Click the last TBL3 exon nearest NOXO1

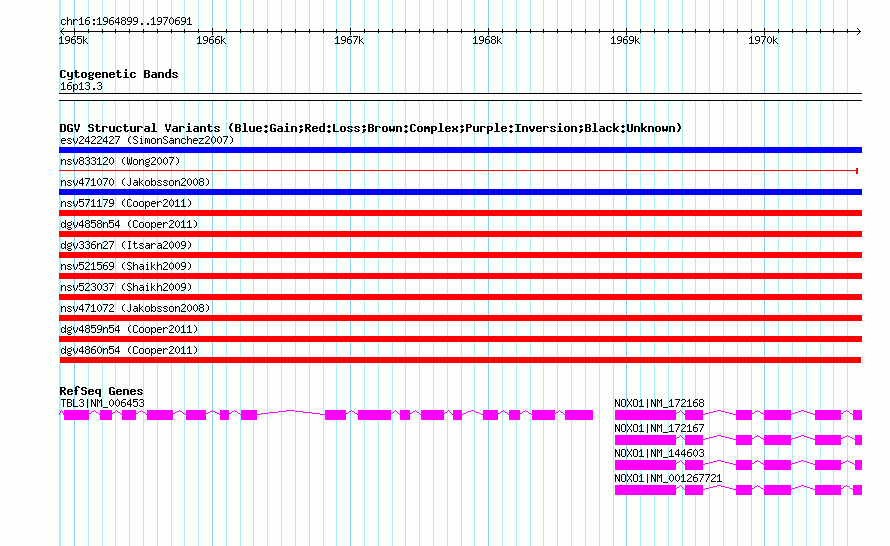pyautogui.click(x=579, y=415)
